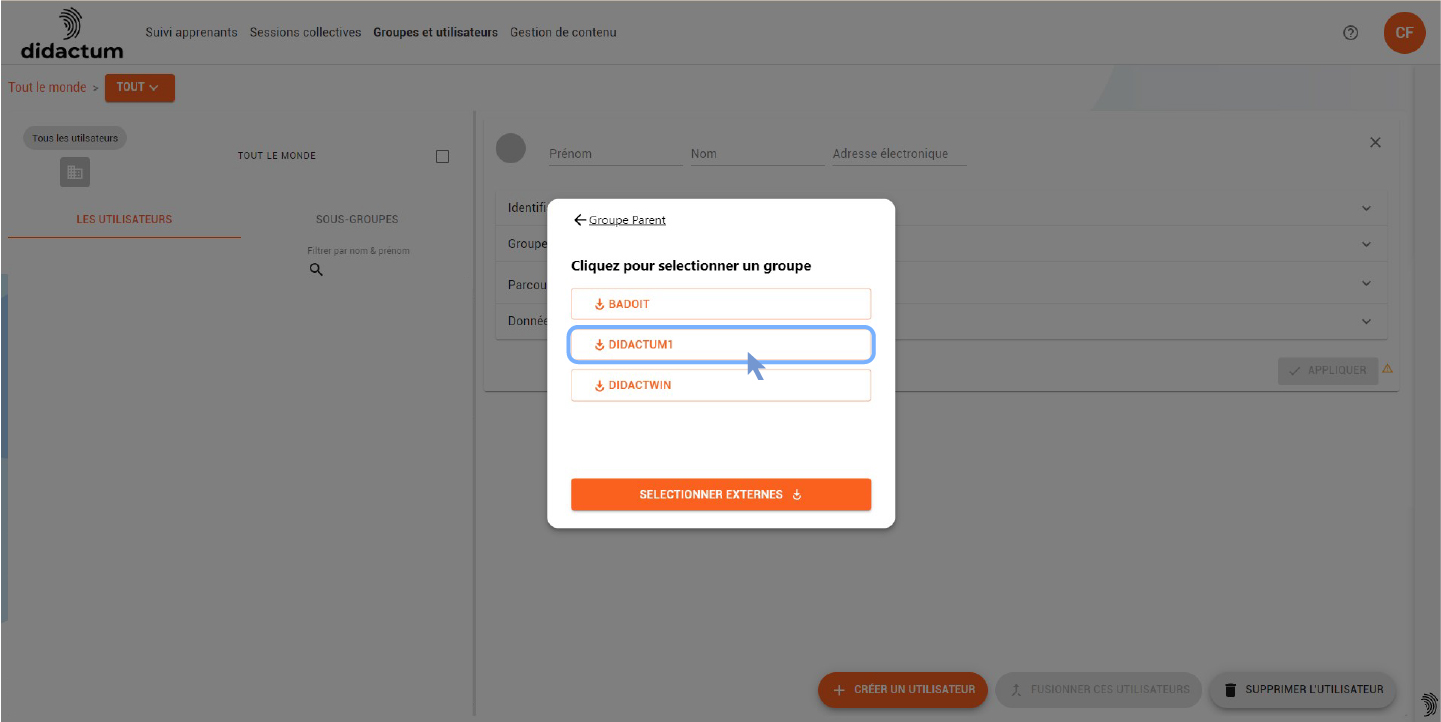
Task: Open the TOUT dropdown button
Action: click(140, 88)
